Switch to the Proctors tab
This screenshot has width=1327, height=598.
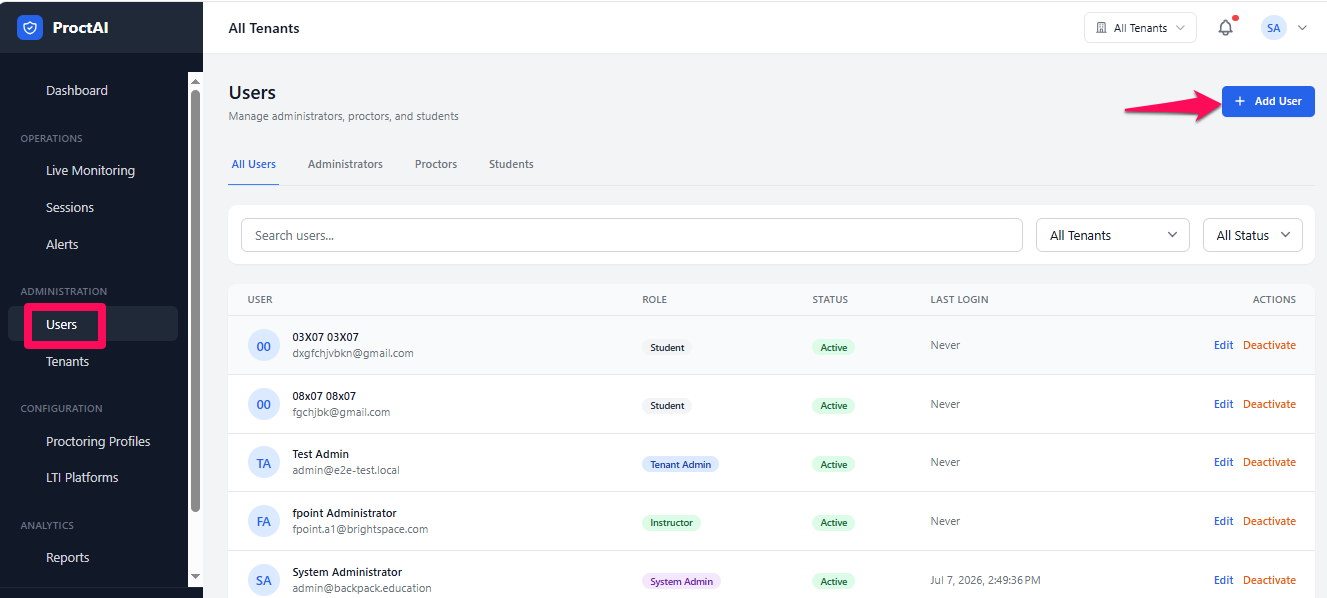436,164
